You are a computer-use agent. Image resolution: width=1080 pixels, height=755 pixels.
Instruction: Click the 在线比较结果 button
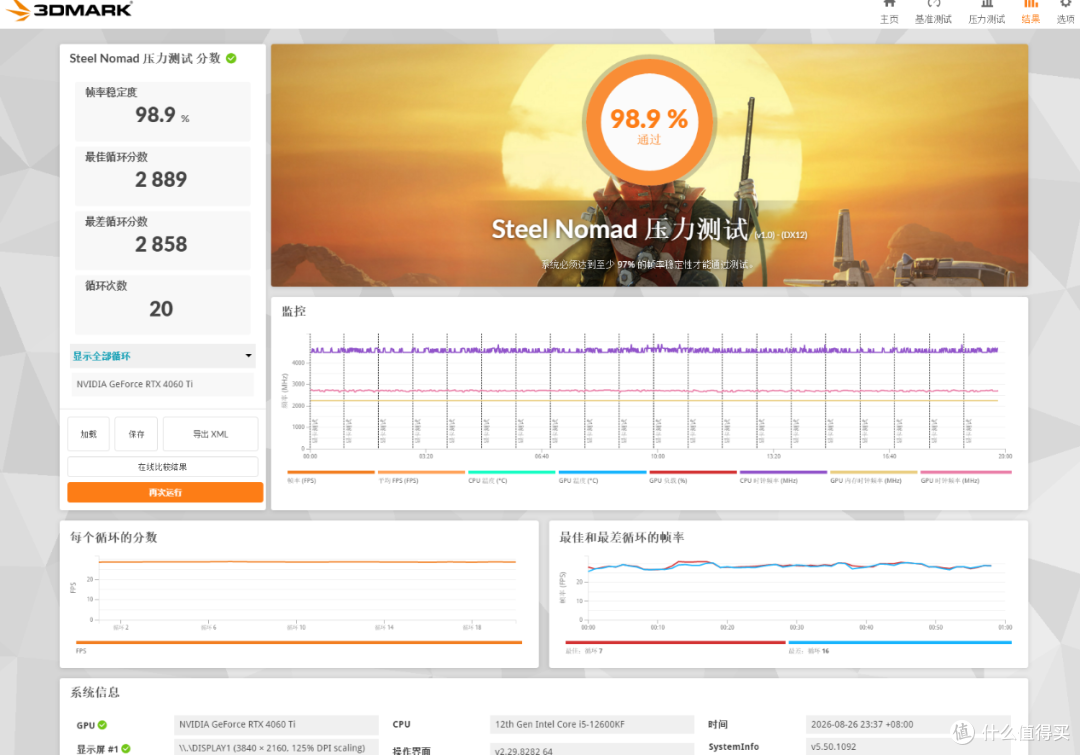[163, 466]
